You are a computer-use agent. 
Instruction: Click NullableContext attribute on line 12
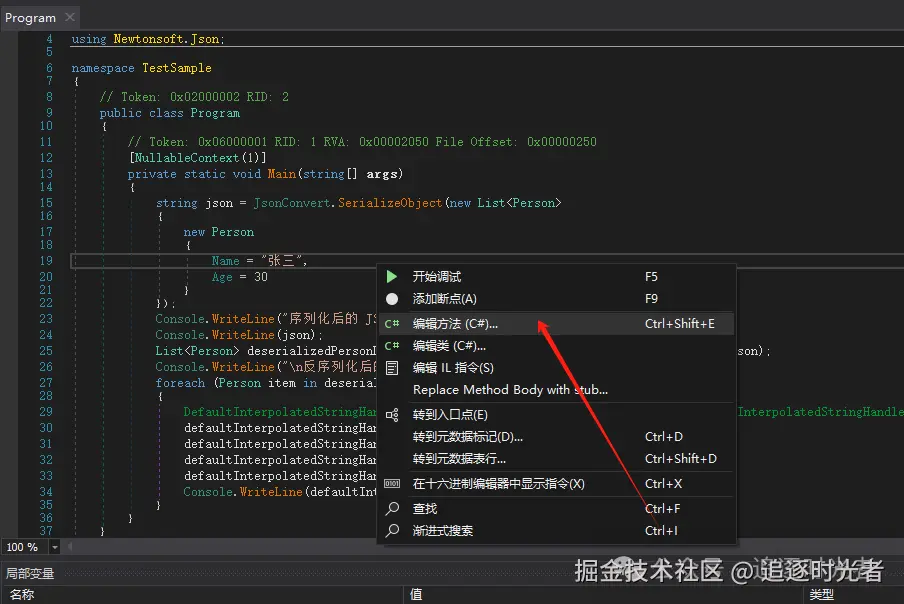(187, 158)
